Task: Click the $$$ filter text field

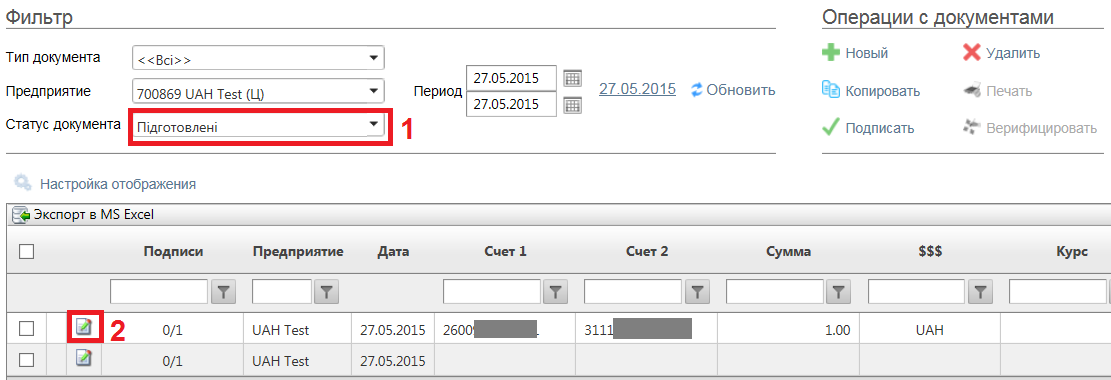Action: [917, 291]
